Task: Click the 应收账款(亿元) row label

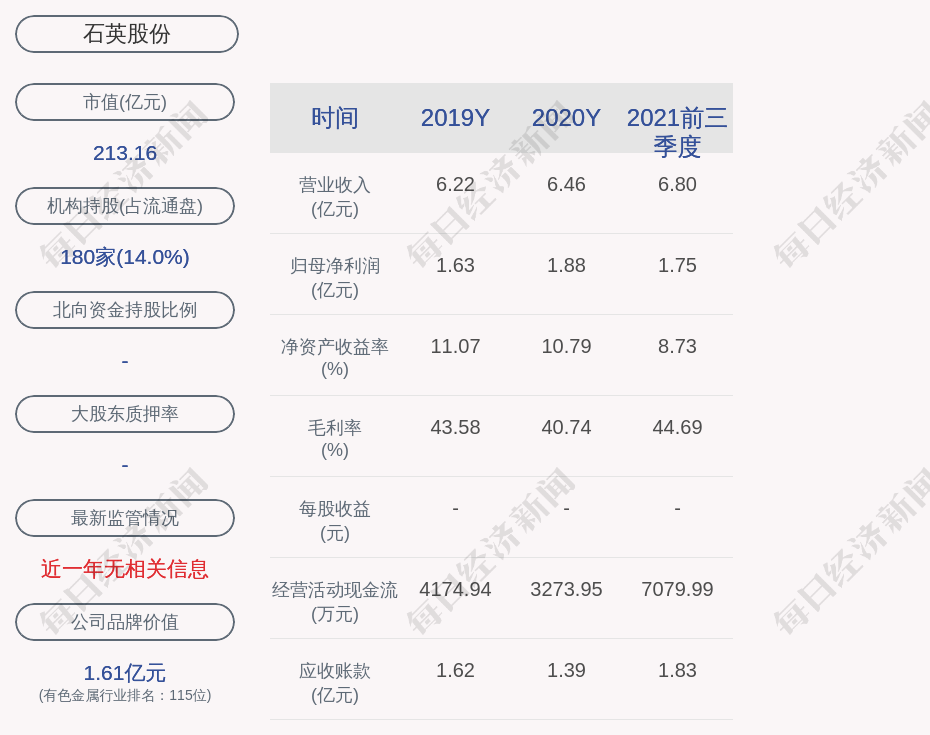Action: (335, 683)
